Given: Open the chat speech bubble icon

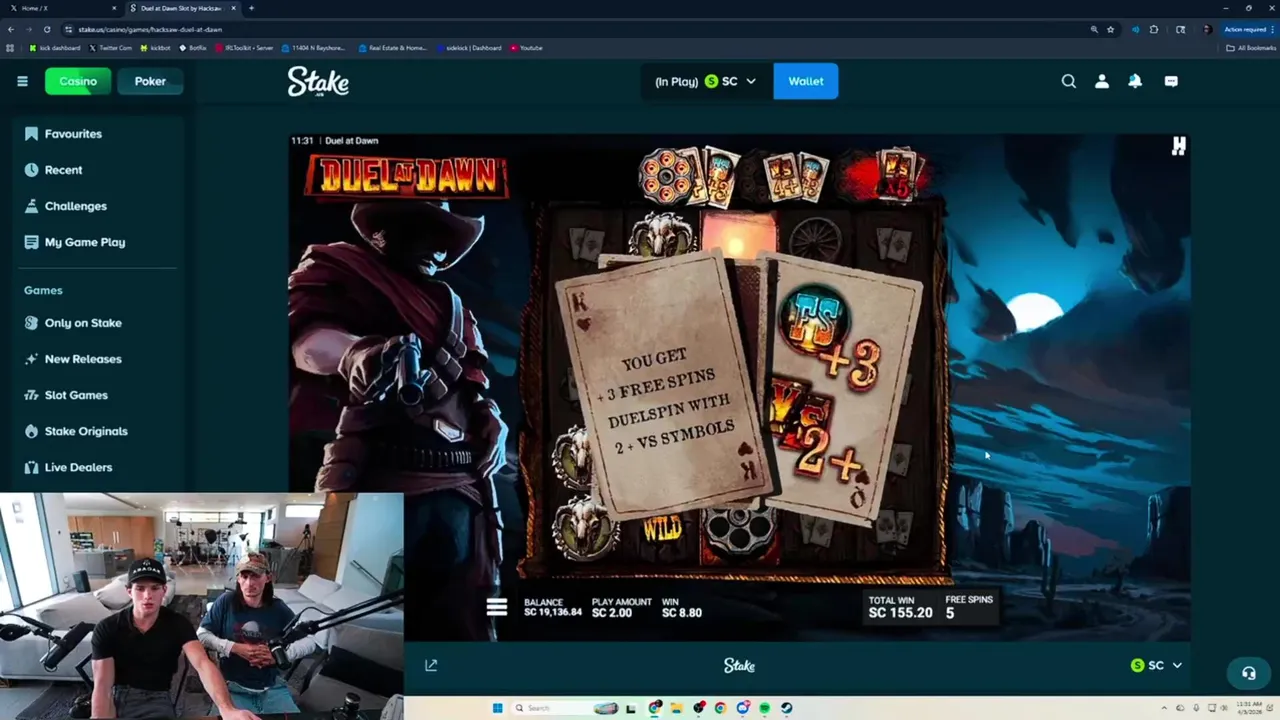Looking at the screenshot, I should pyautogui.click(x=1171, y=81).
